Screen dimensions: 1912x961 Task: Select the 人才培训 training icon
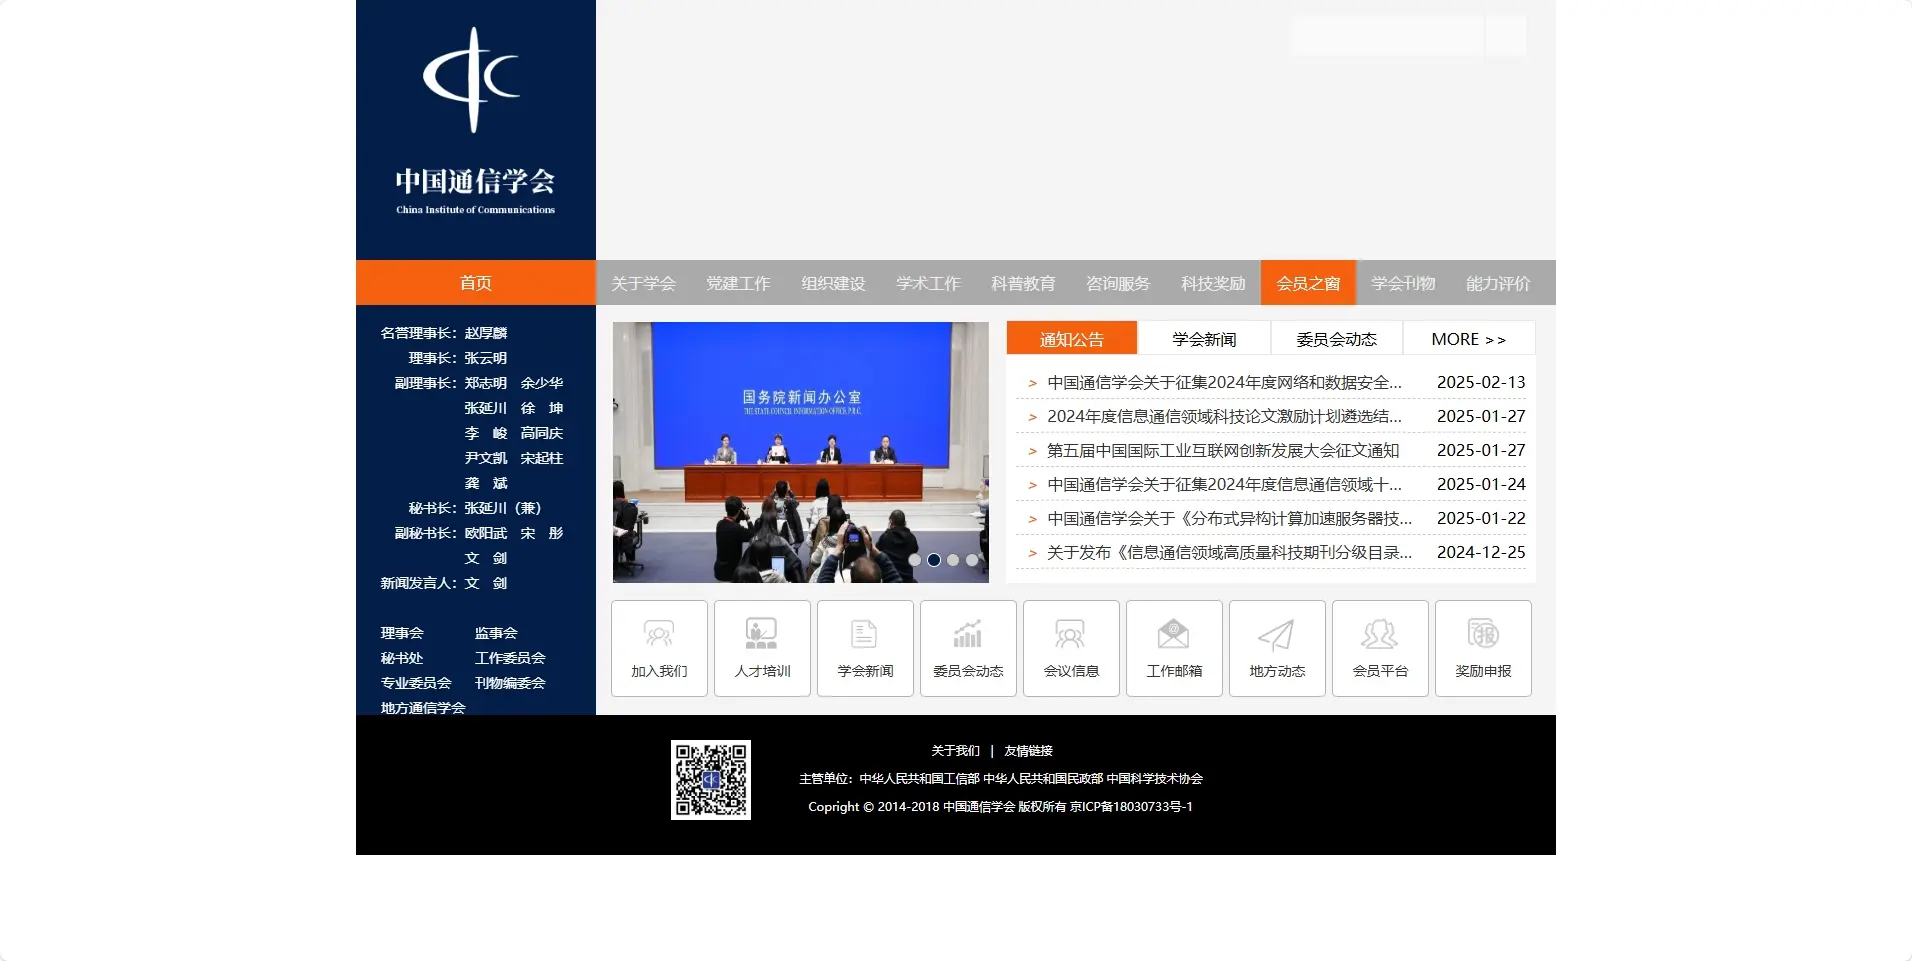(x=762, y=648)
